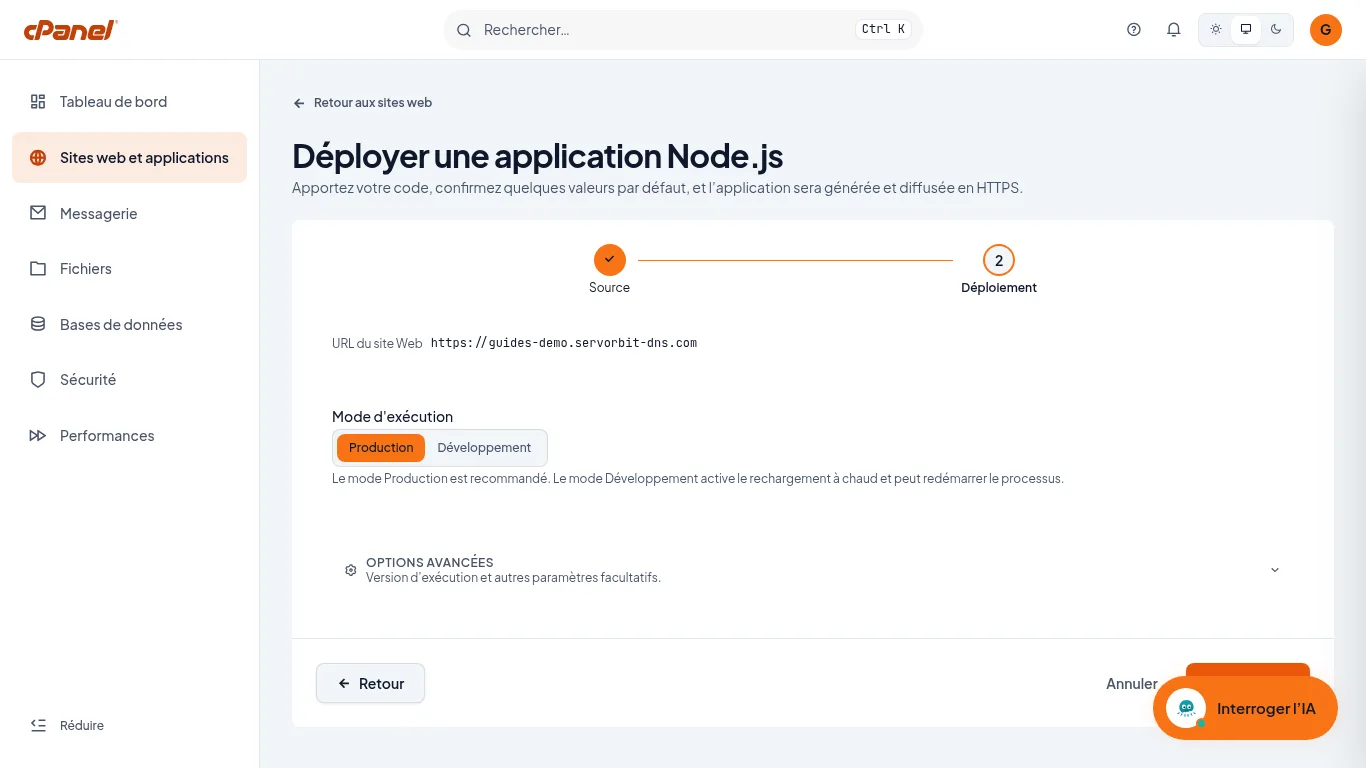Open the help question-mark icon
This screenshot has width=1366, height=768.
pos(1134,30)
